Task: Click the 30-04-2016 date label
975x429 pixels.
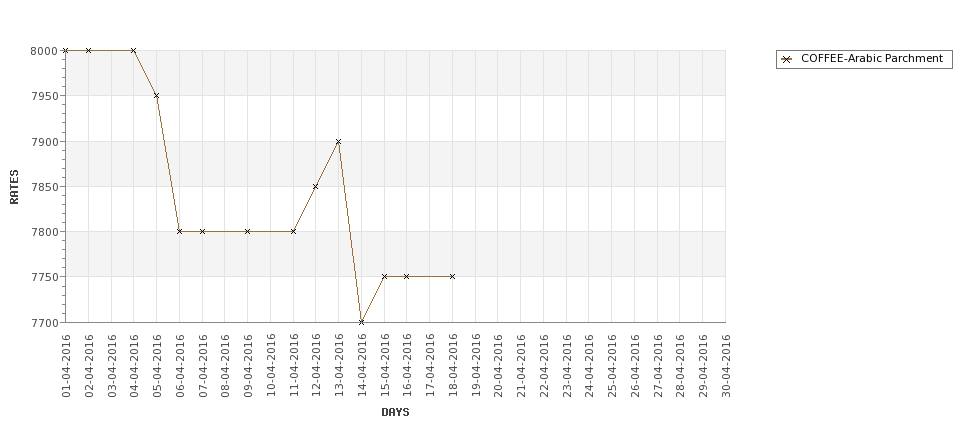Action: pos(726,366)
